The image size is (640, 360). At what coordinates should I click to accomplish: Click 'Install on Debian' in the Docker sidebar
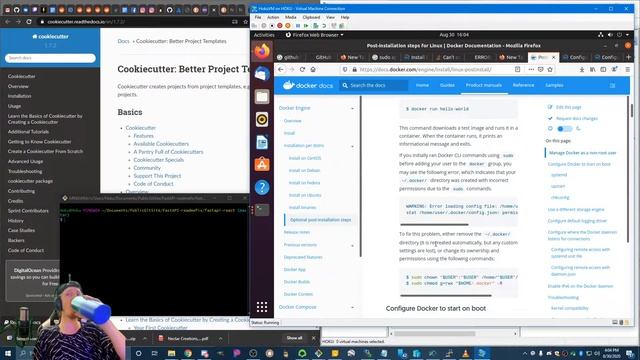pos(304,170)
